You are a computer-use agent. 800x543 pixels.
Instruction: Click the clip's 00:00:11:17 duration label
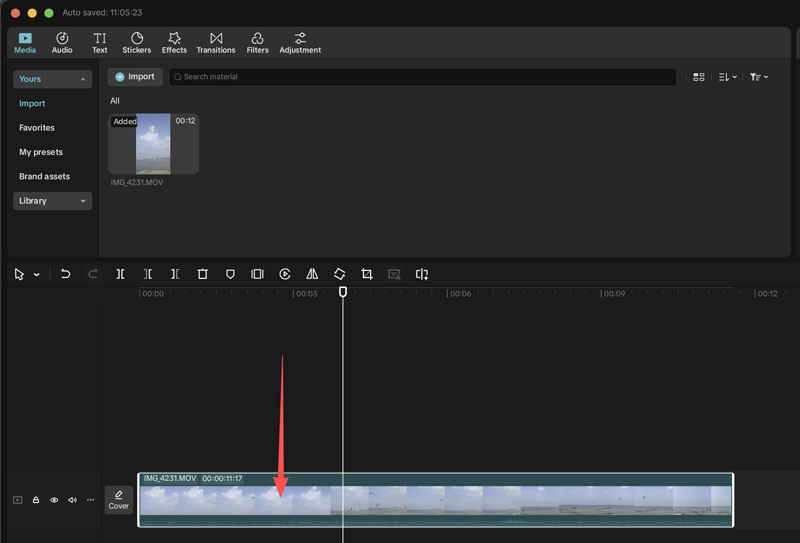pyautogui.click(x=222, y=479)
